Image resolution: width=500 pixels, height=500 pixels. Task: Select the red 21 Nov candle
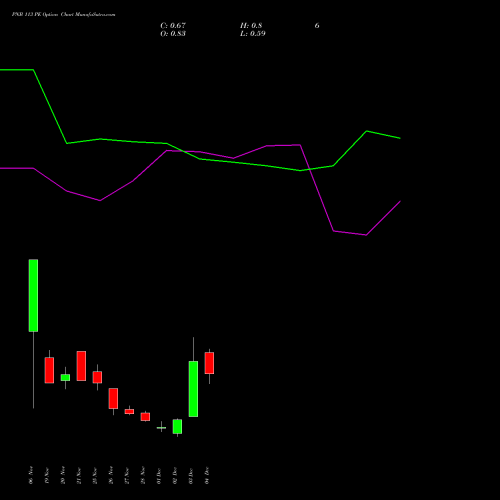[81, 366]
